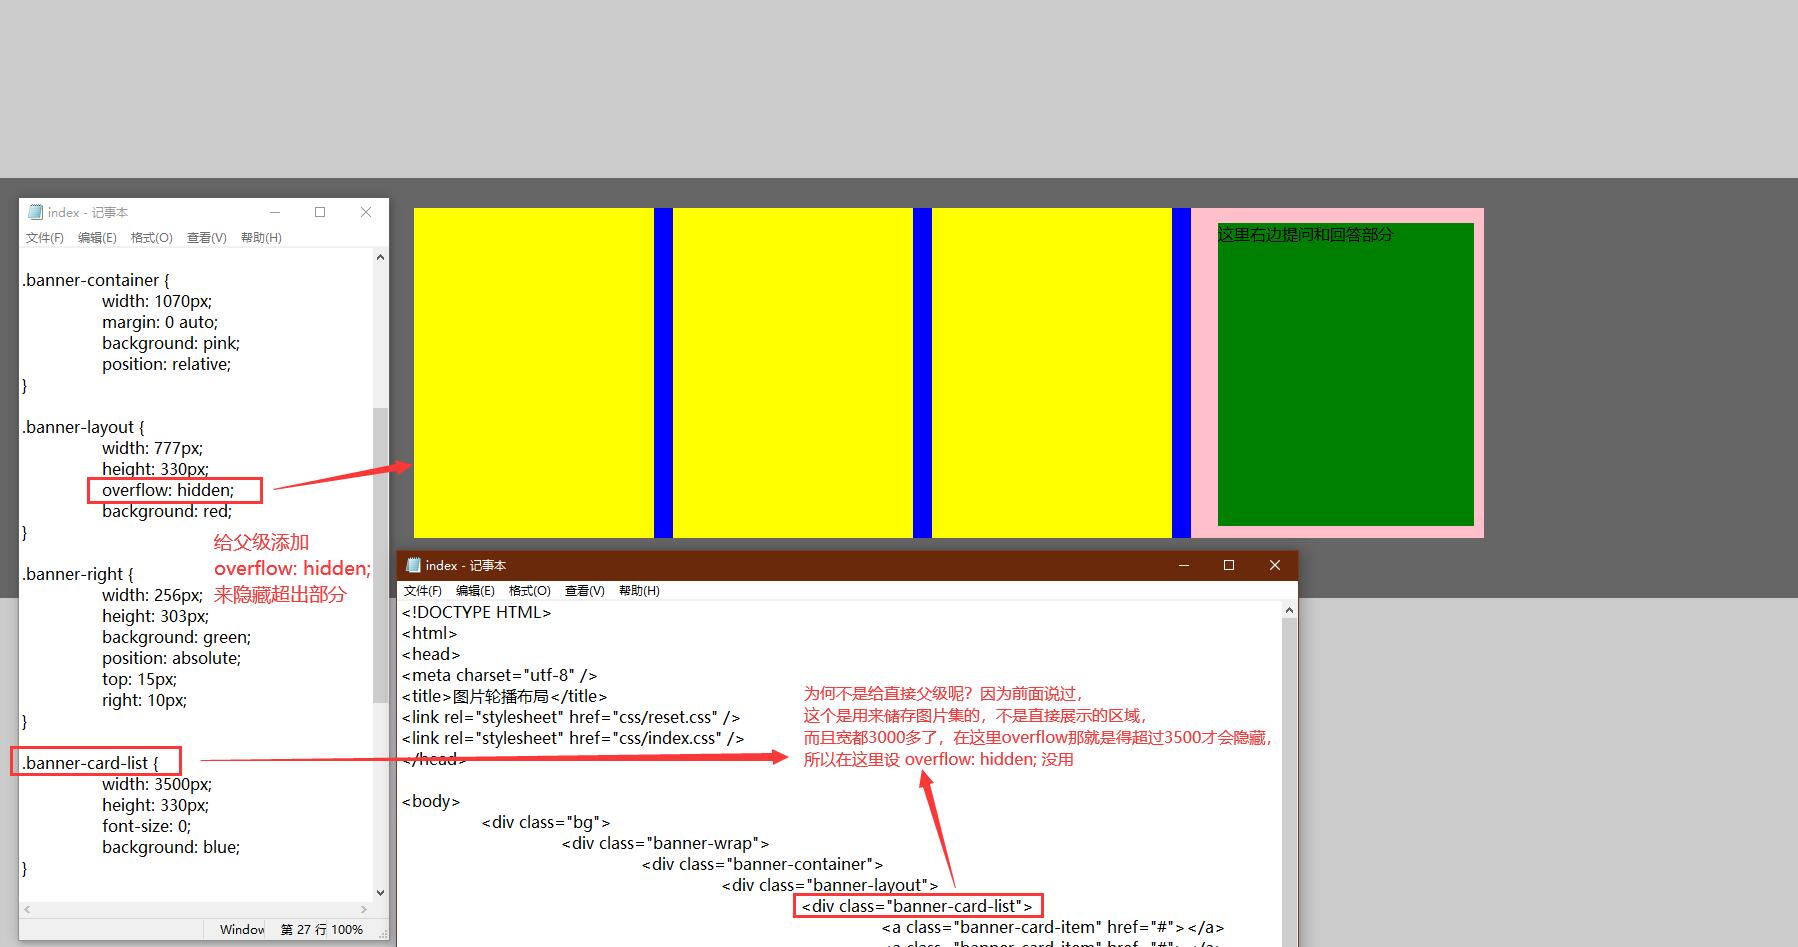
Task: Click '<div class="banner-container">' line in HTML
Action: [x=763, y=864]
